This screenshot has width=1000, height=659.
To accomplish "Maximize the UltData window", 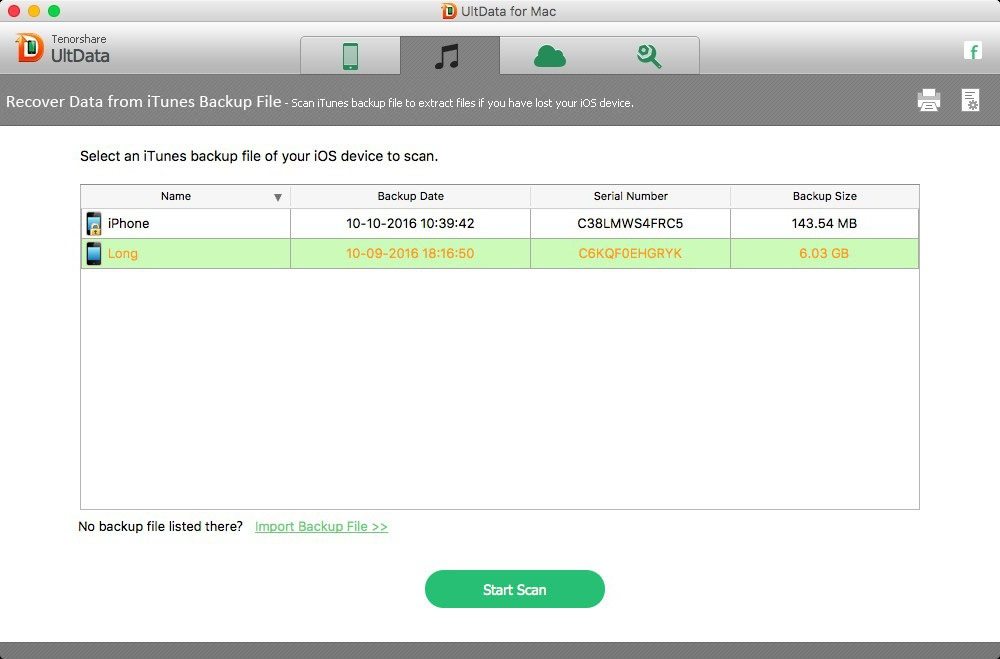I will coord(54,11).
